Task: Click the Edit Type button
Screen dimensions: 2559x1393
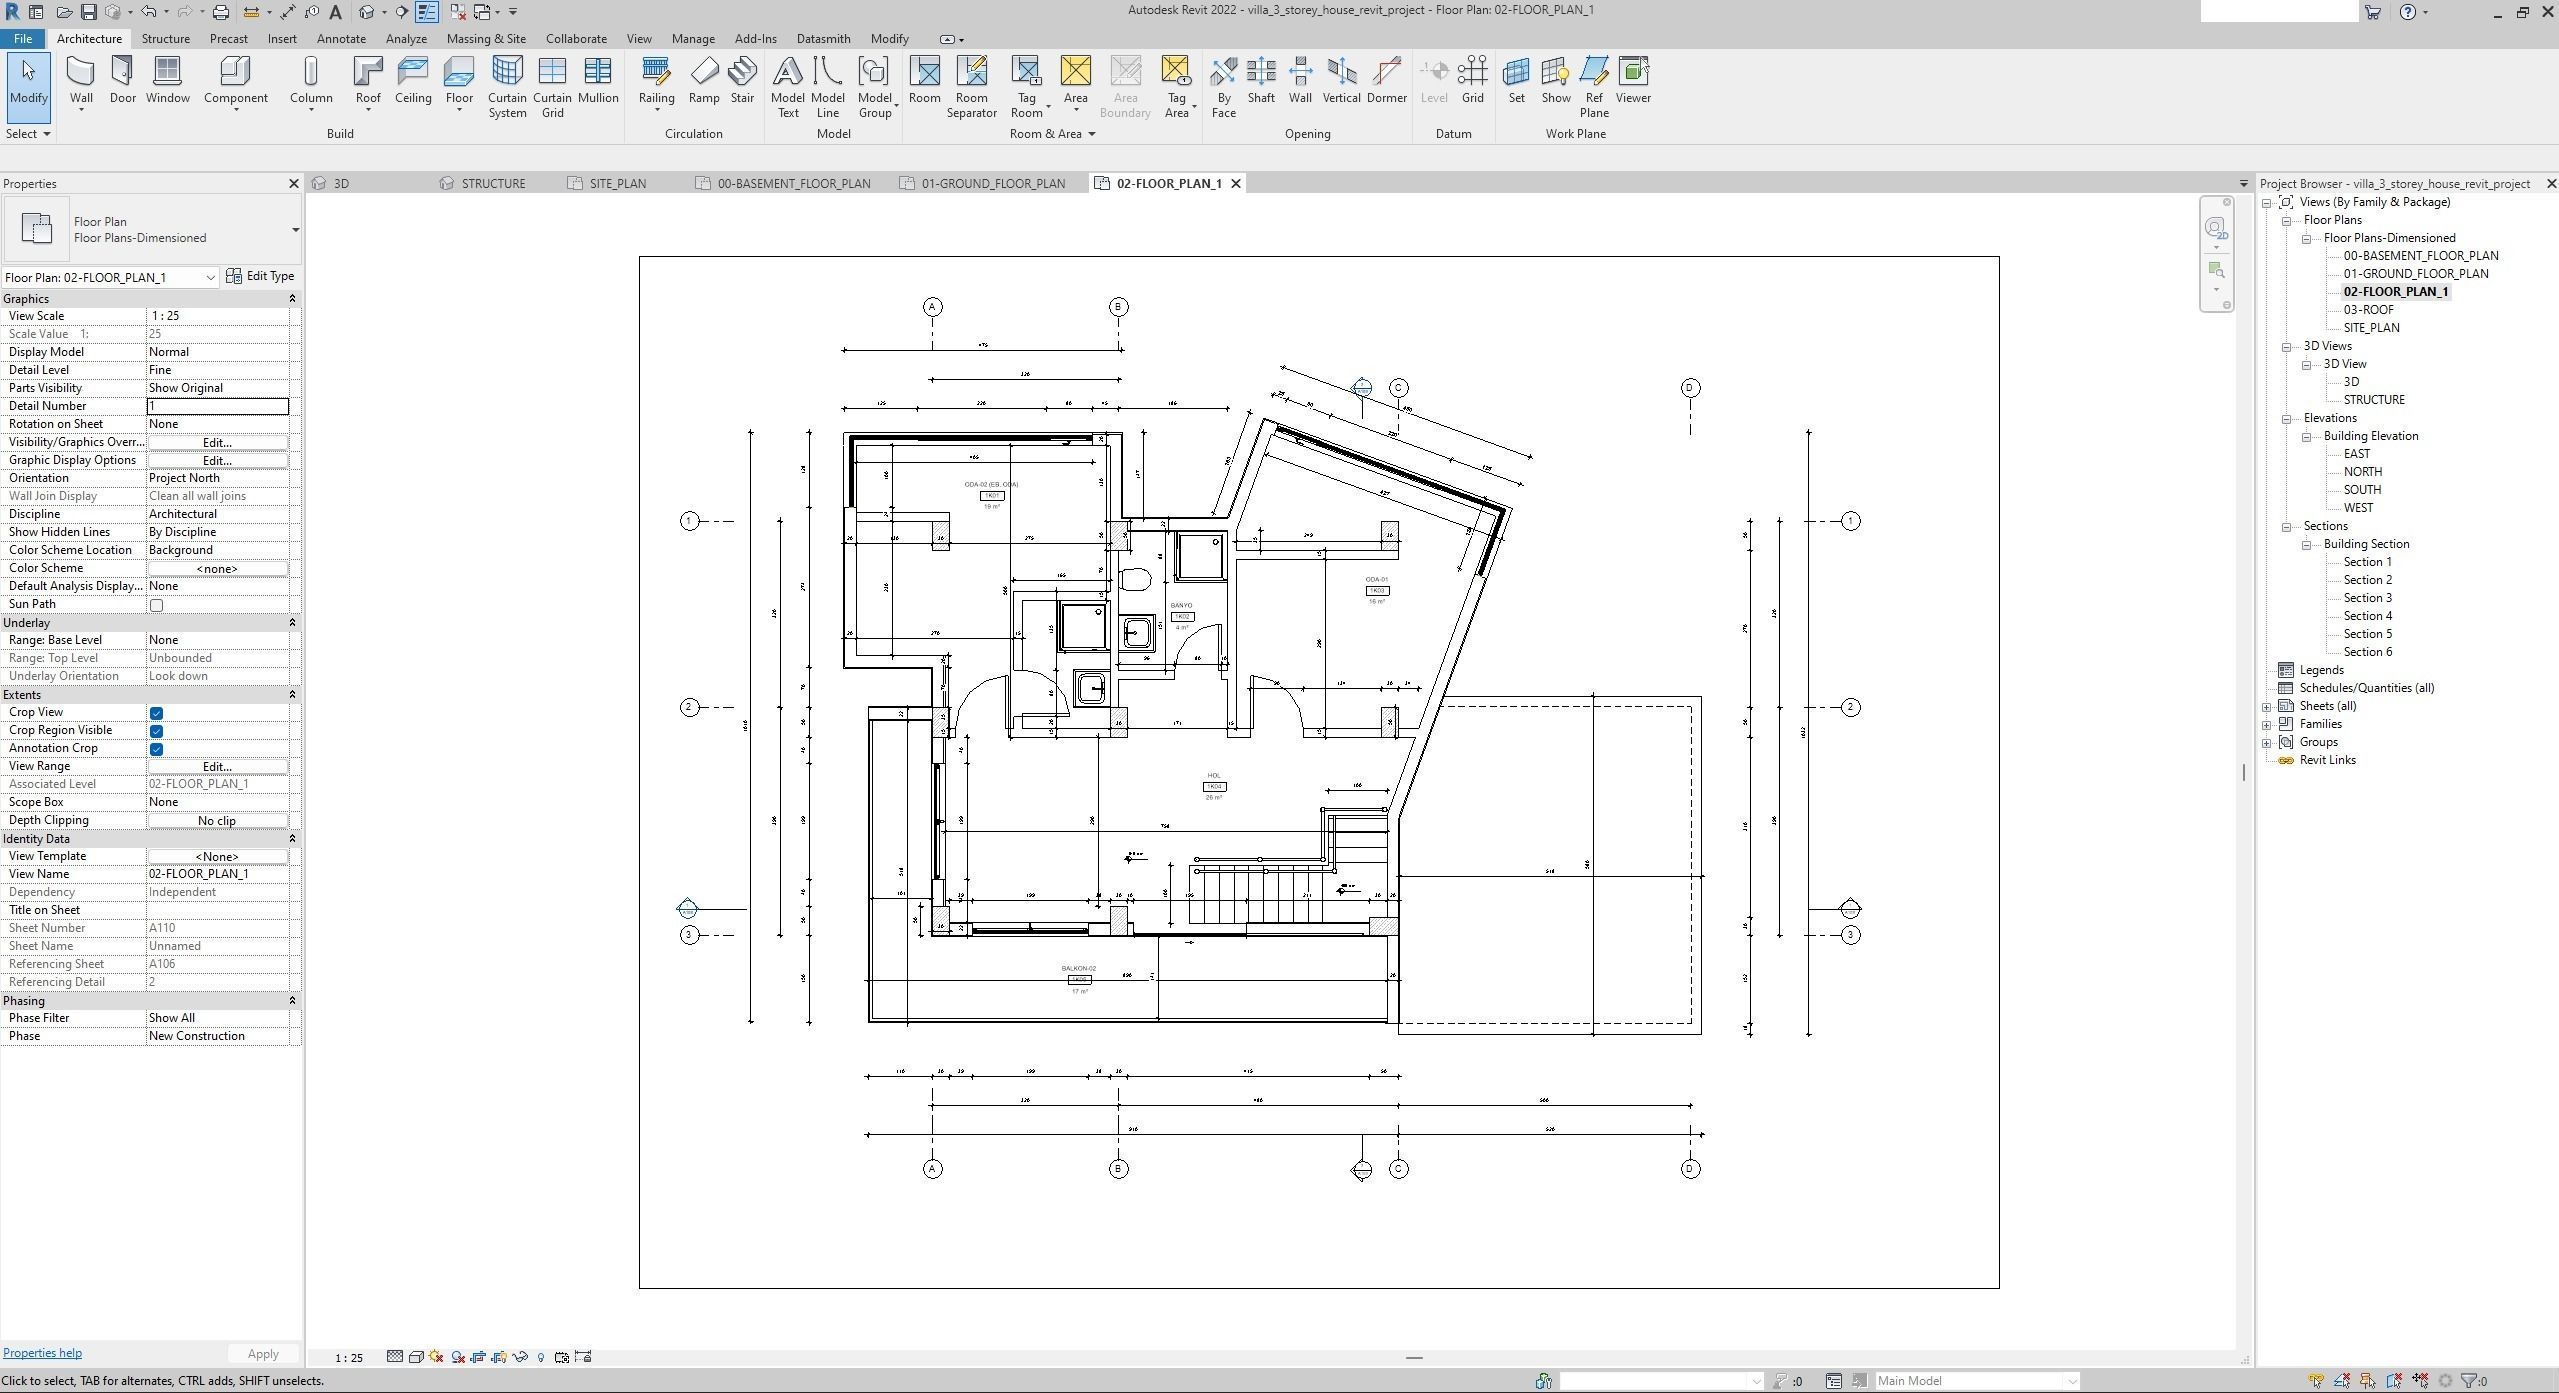Action: click(x=260, y=277)
